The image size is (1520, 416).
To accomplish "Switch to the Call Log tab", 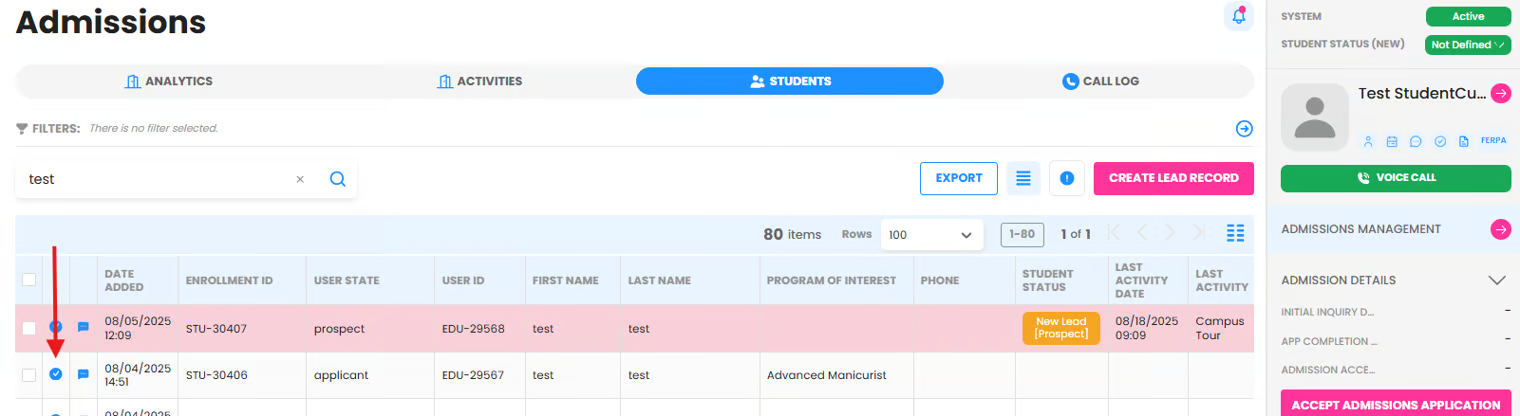I will click(x=1100, y=81).
